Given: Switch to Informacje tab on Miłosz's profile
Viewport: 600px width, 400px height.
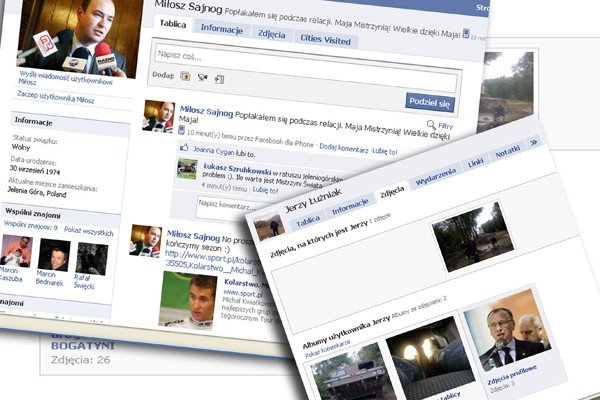Looking at the screenshot, I should point(222,29).
